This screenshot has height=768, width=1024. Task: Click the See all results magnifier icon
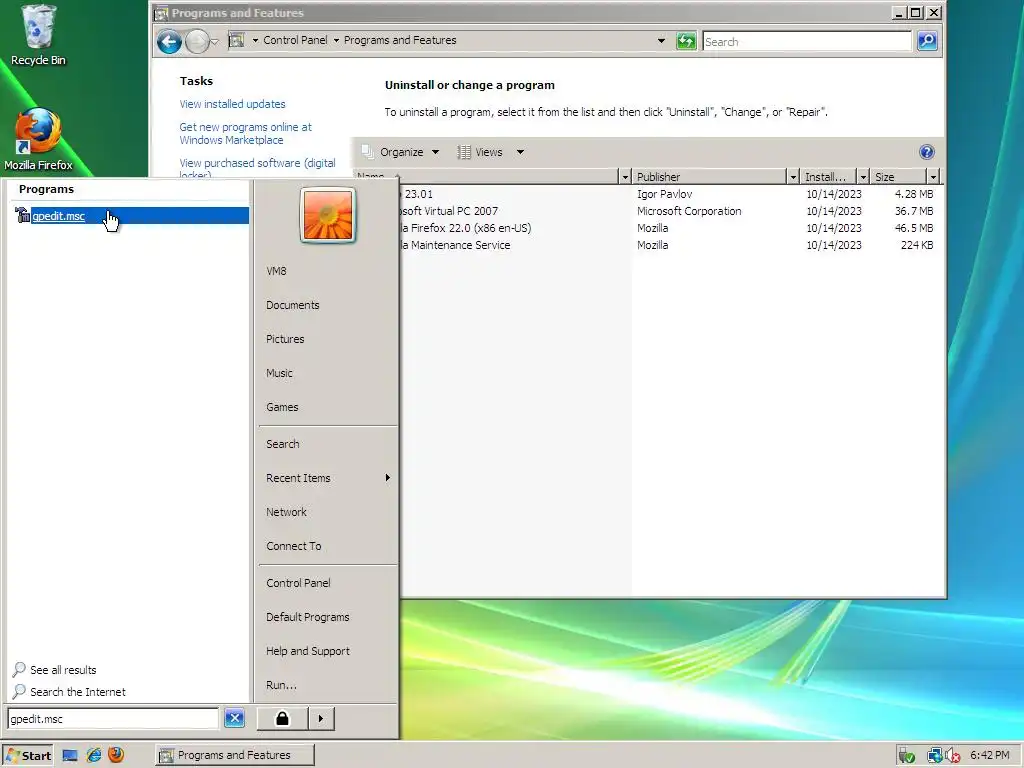tap(19, 669)
